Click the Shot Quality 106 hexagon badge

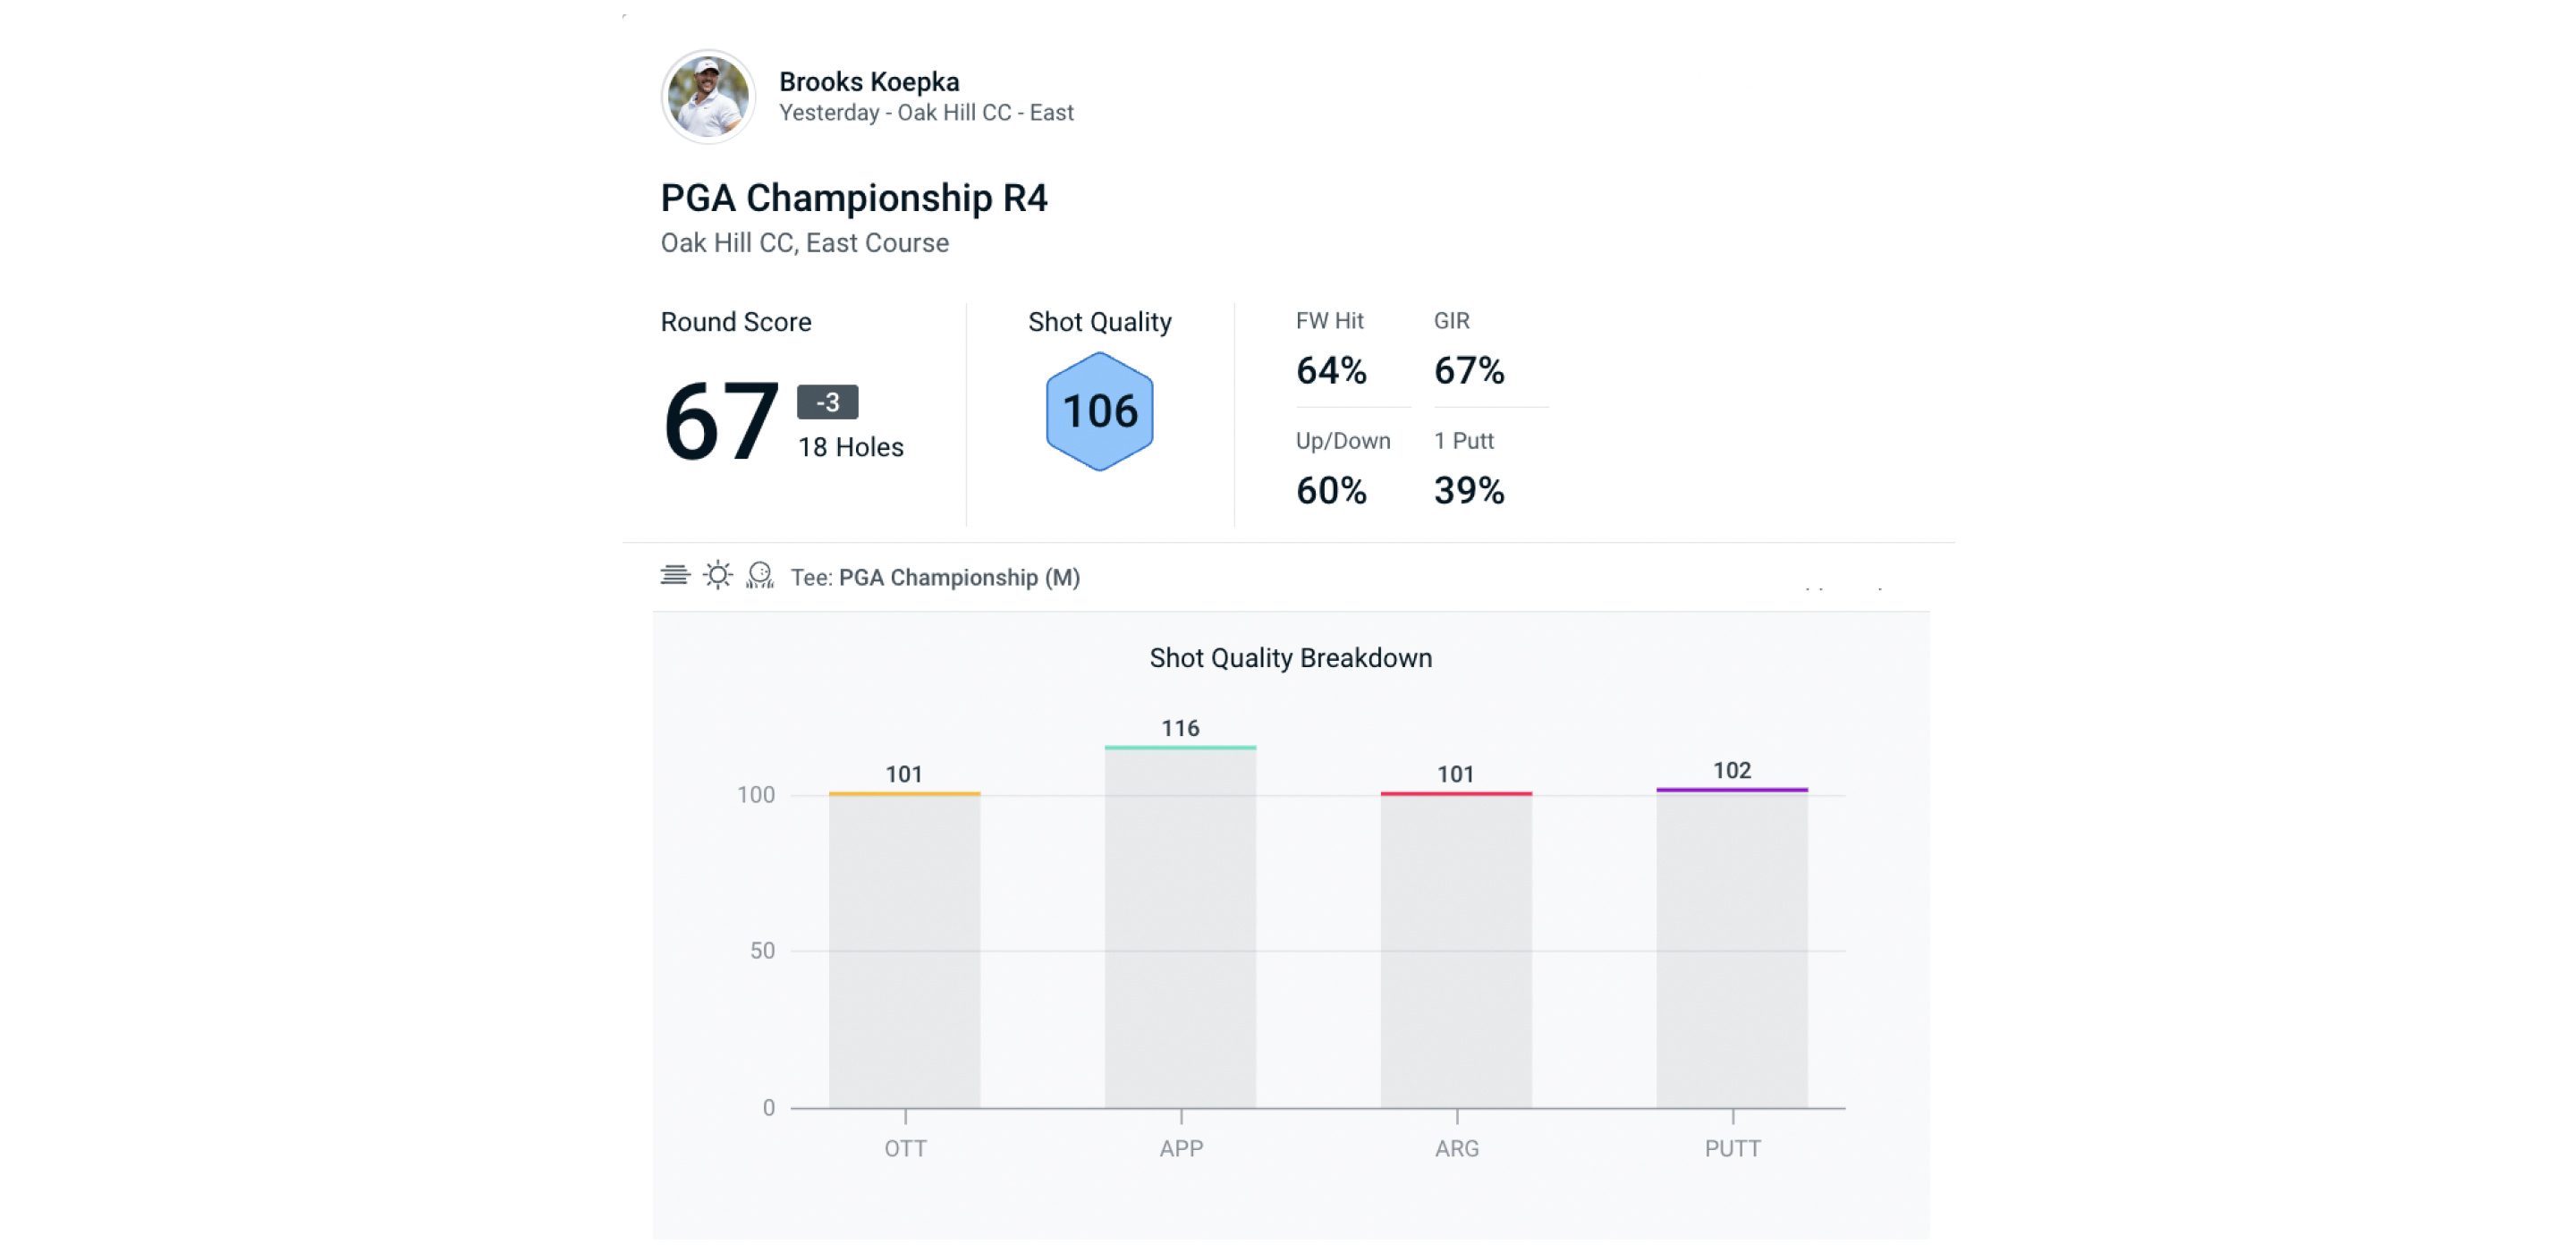point(1099,411)
